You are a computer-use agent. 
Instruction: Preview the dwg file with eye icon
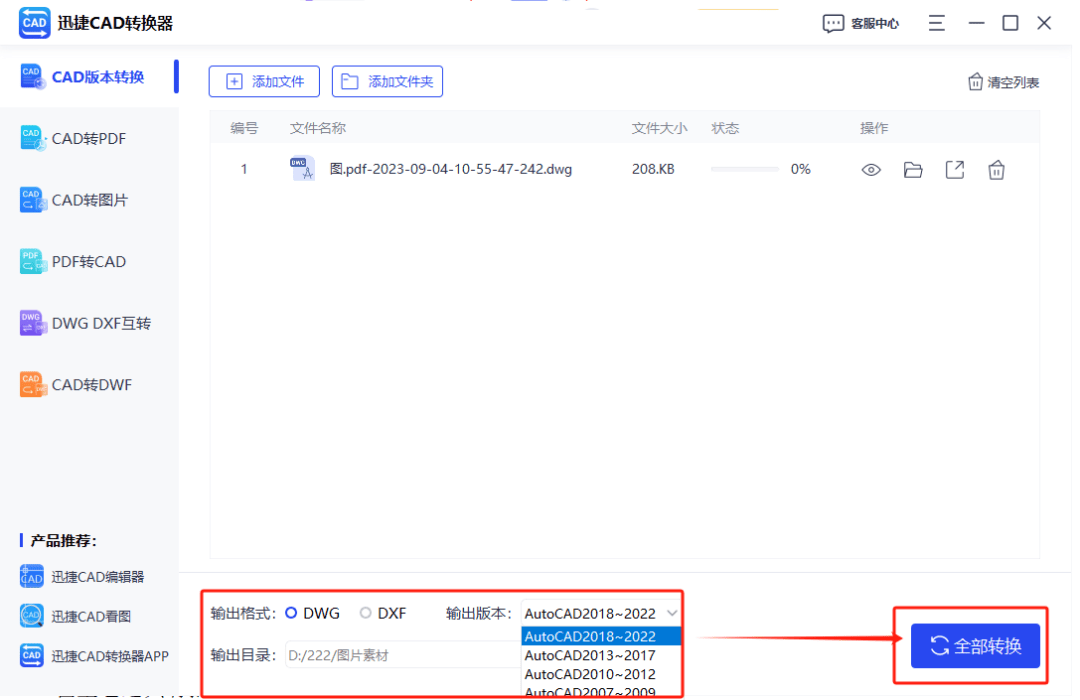871,169
